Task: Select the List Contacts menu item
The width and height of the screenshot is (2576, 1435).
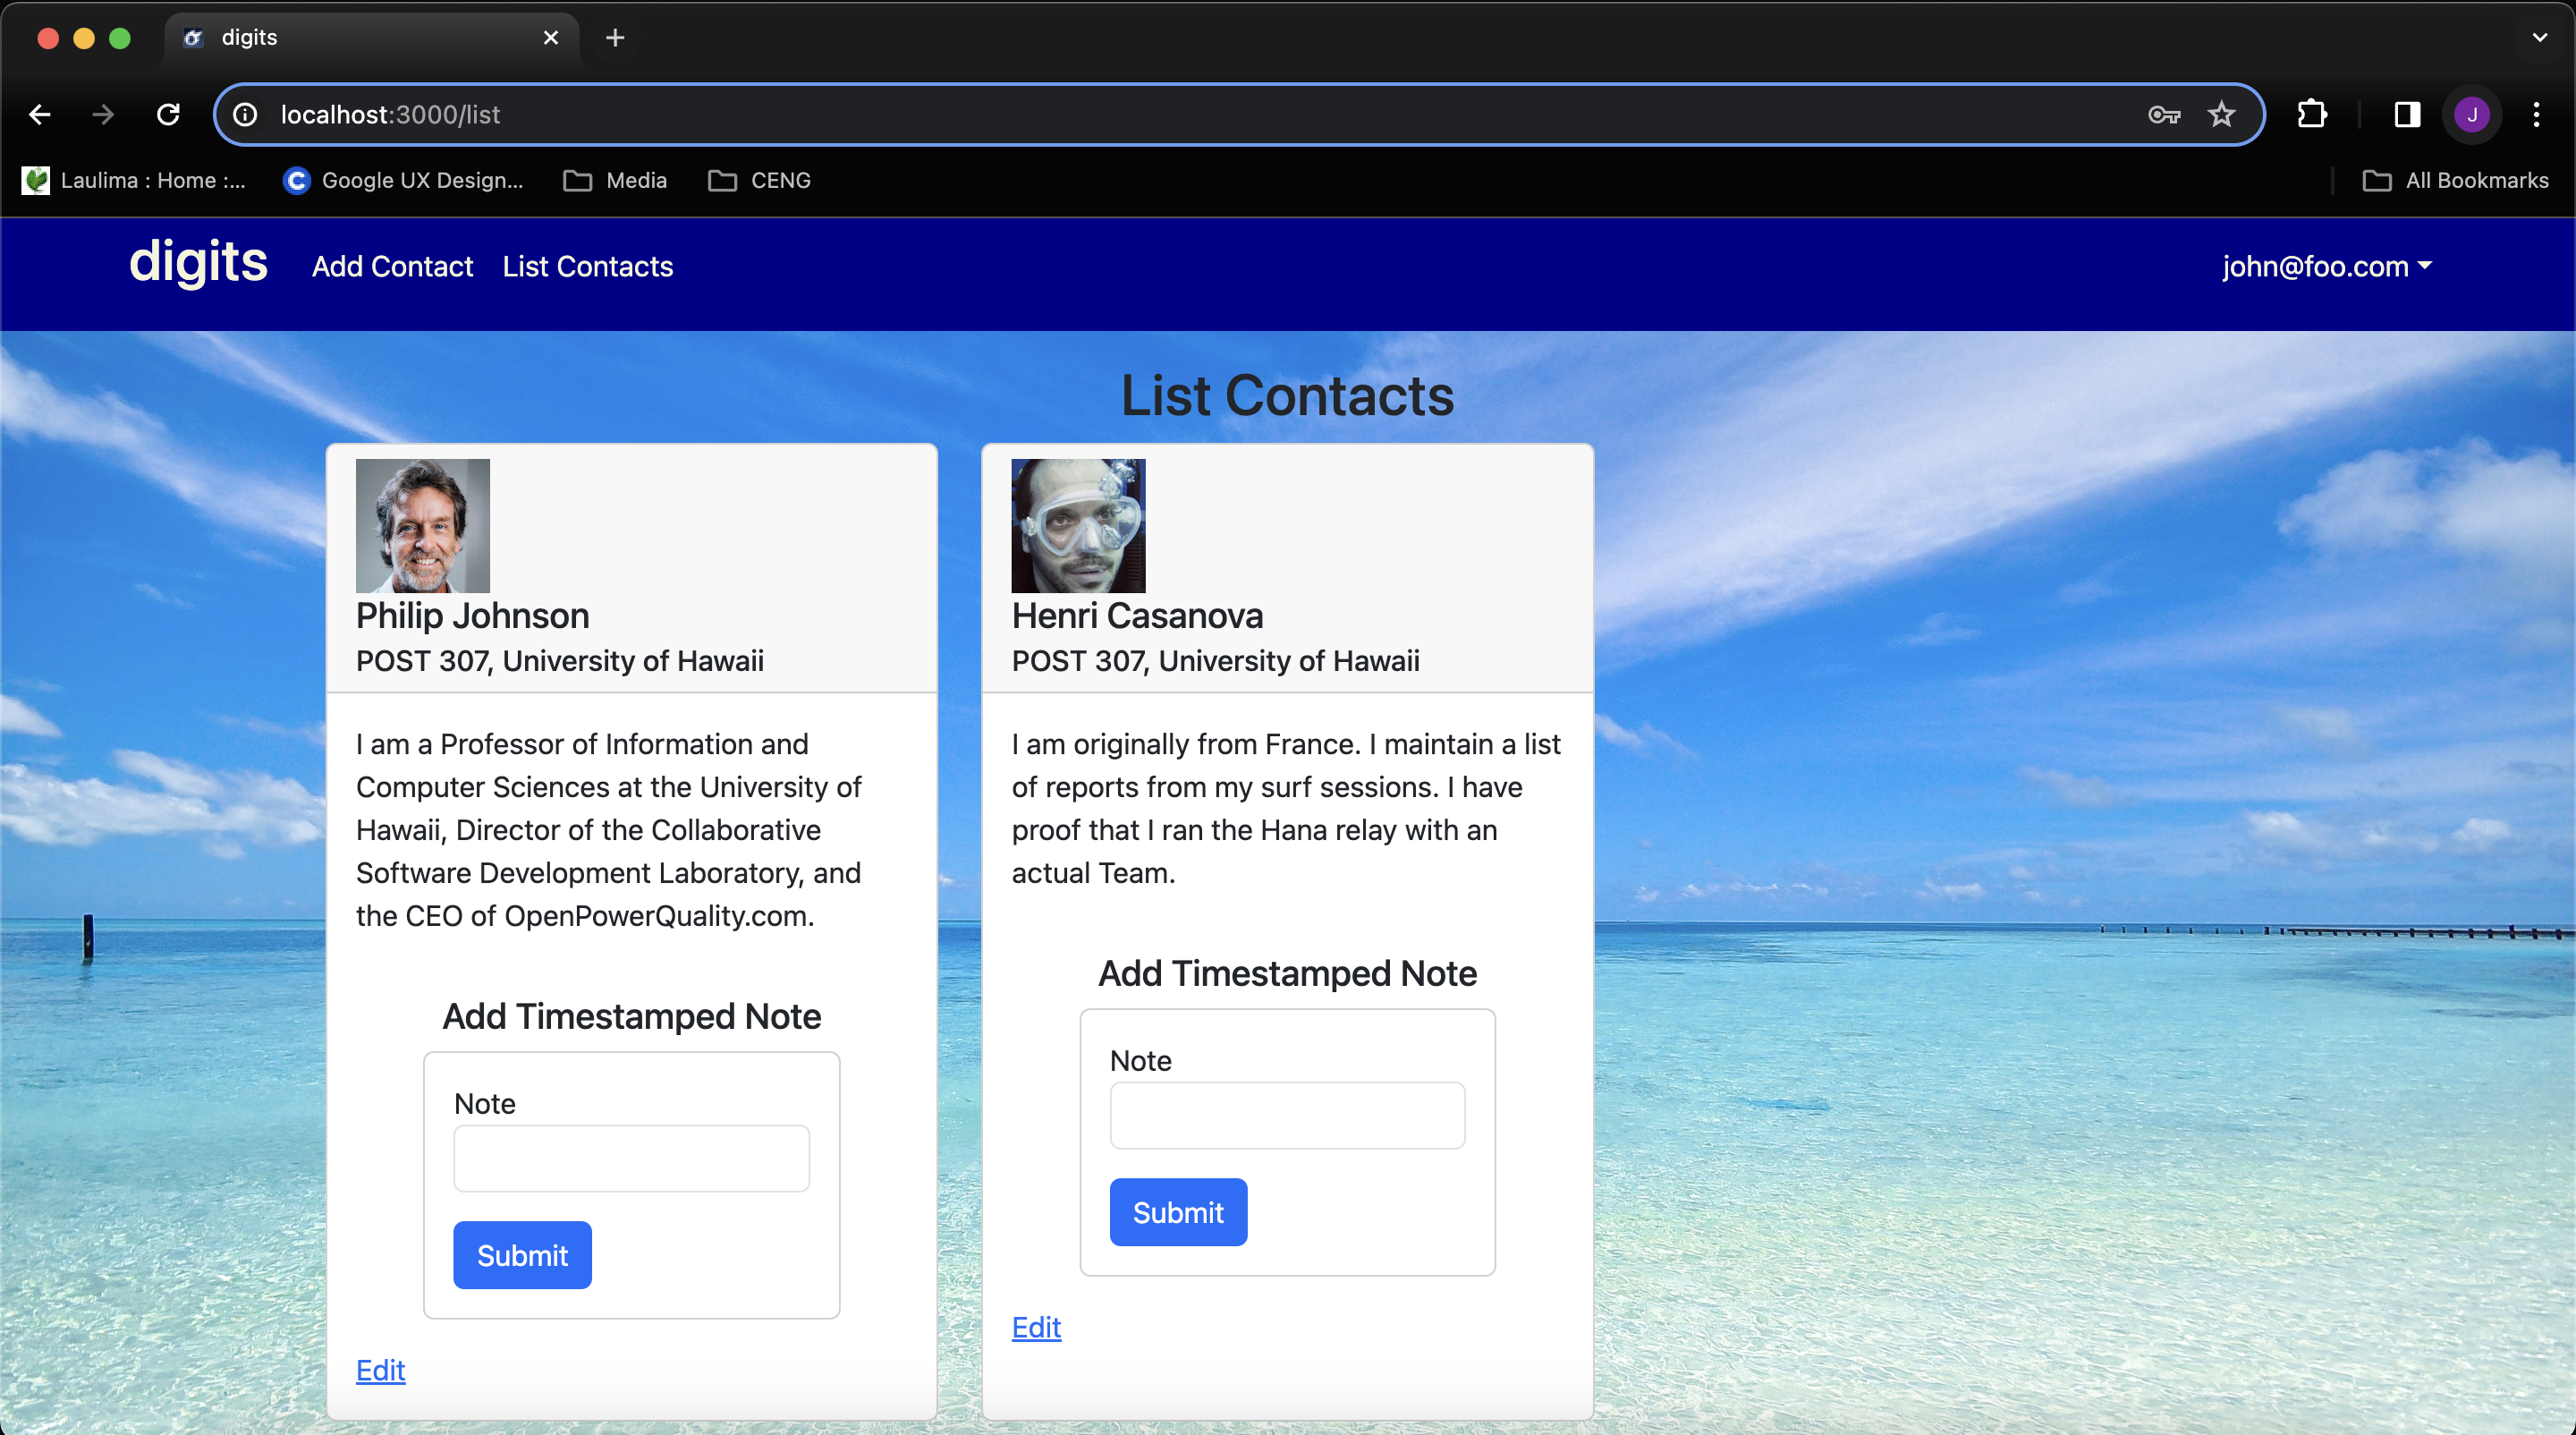Action: pos(589,265)
